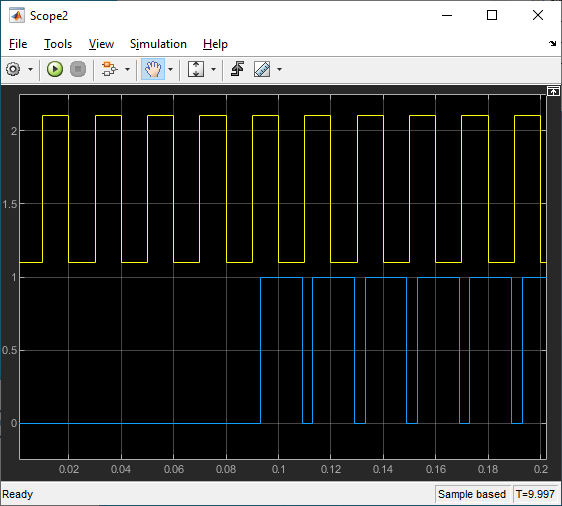Expand the pan/zoom tool dropdown arrow
The height and width of the screenshot is (506, 562).
[170, 70]
